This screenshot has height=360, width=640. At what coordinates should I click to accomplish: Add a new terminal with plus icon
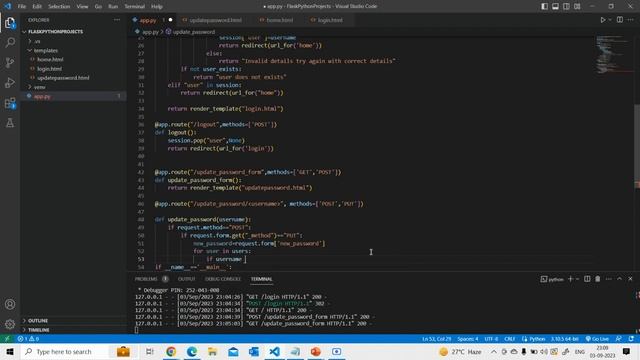click(571, 279)
